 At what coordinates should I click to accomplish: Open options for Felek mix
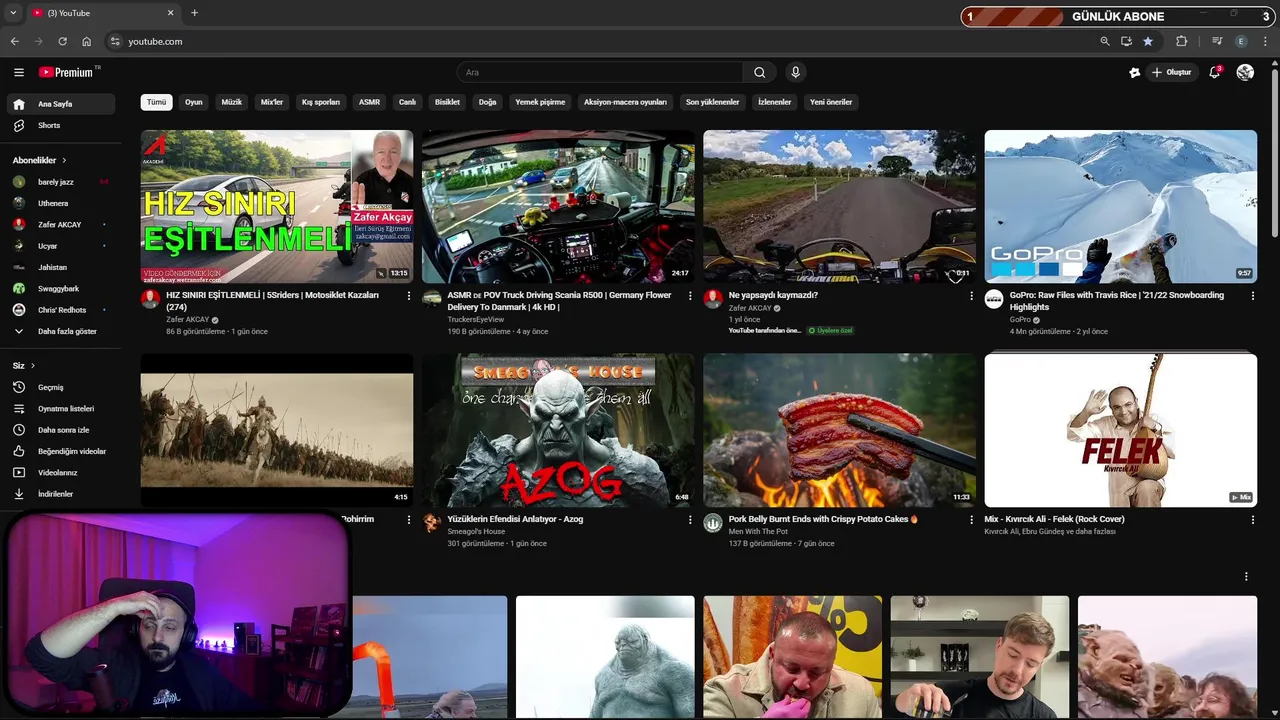pos(1253,520)
